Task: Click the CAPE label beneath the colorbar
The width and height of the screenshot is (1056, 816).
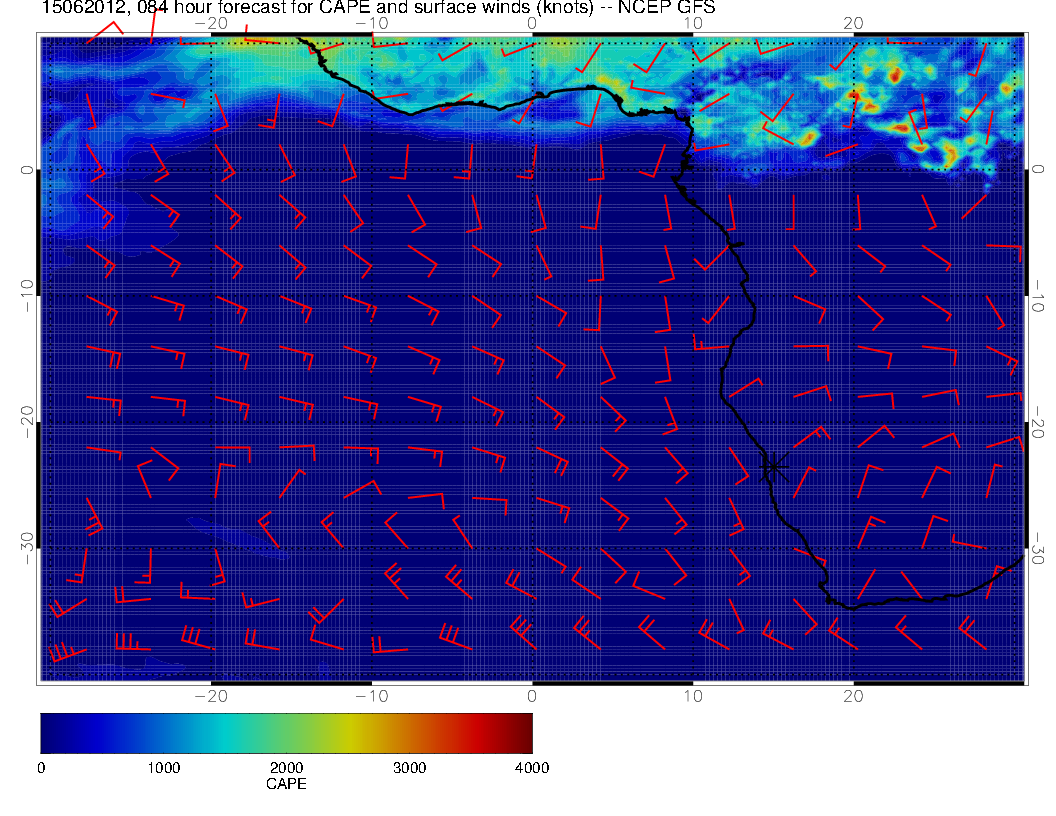Action: [x=286, y=784]
